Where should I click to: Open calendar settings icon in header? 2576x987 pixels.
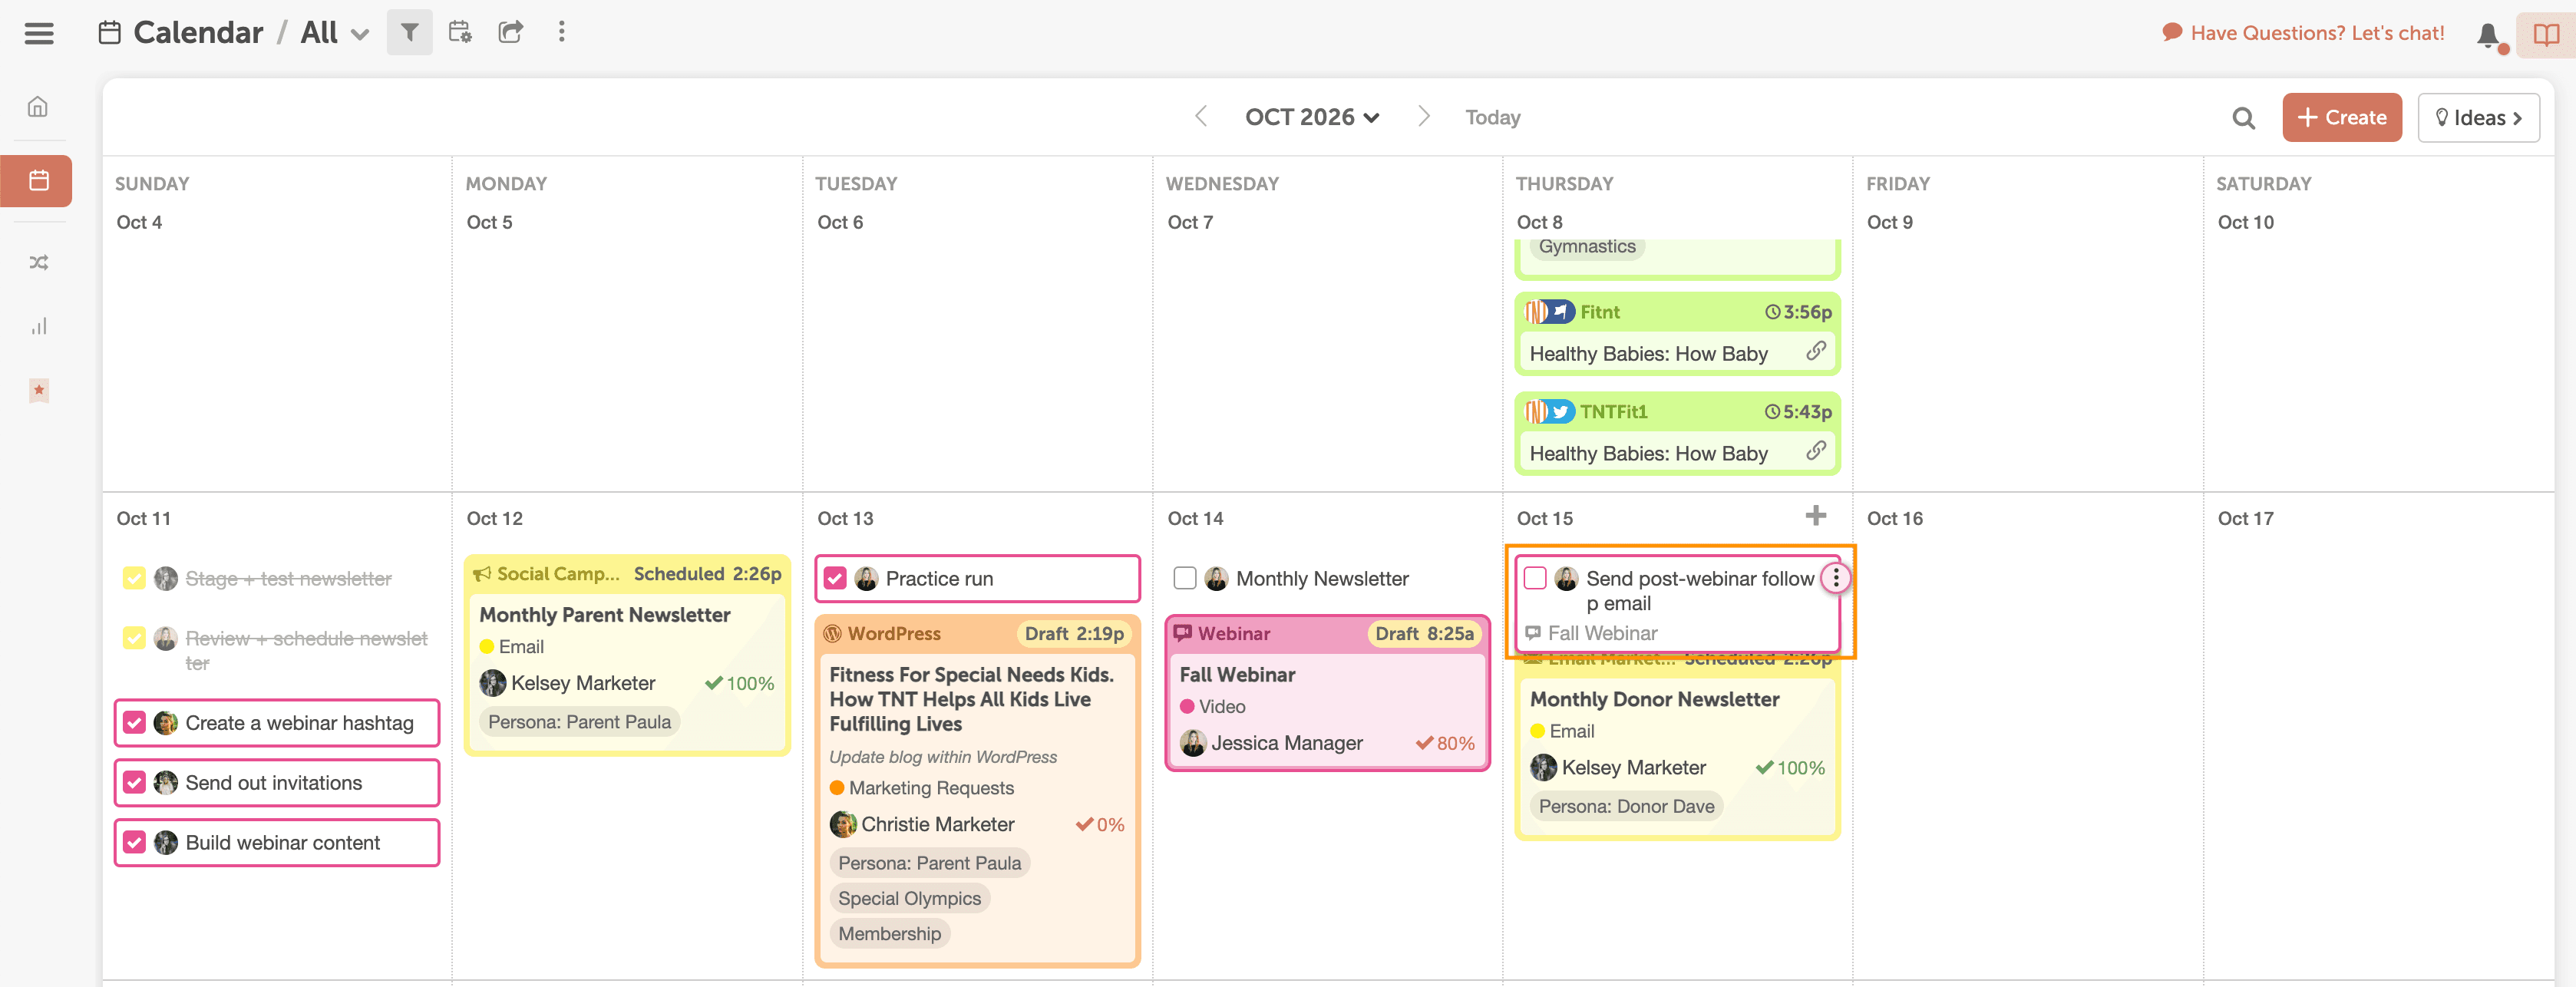(x=460, y=33)
